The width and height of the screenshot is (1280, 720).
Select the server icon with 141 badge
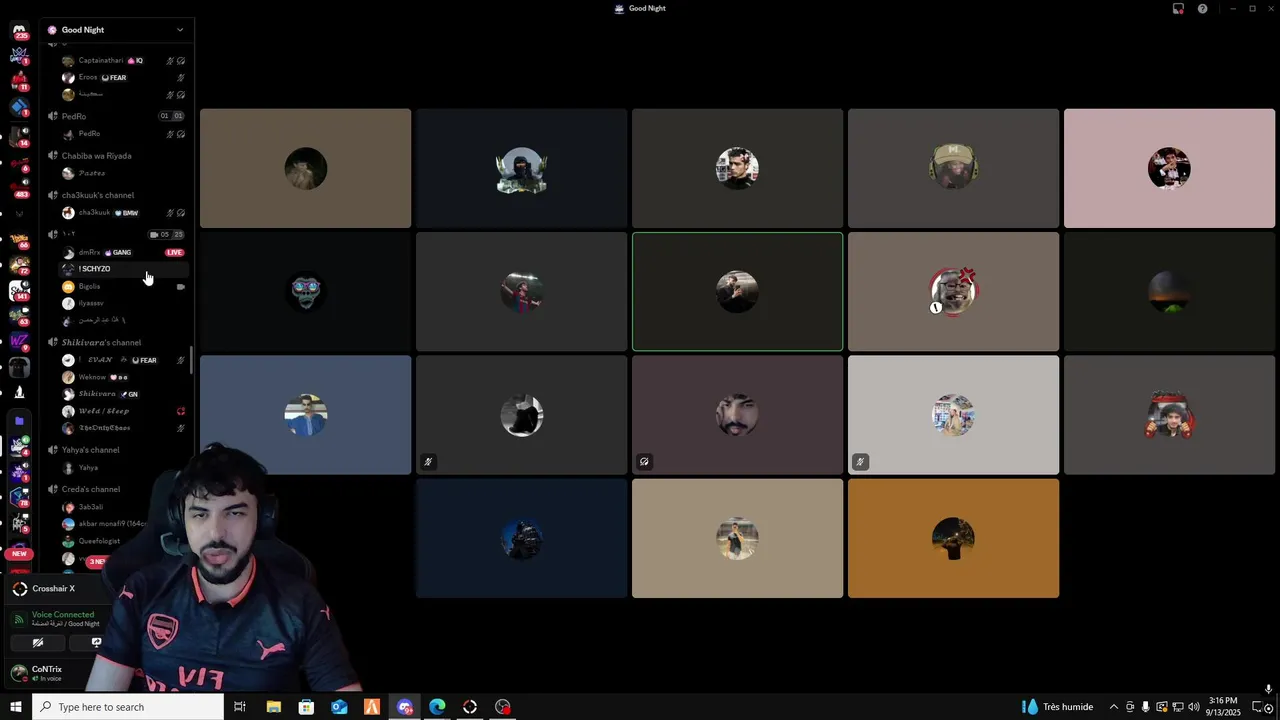tap(19, 290)
